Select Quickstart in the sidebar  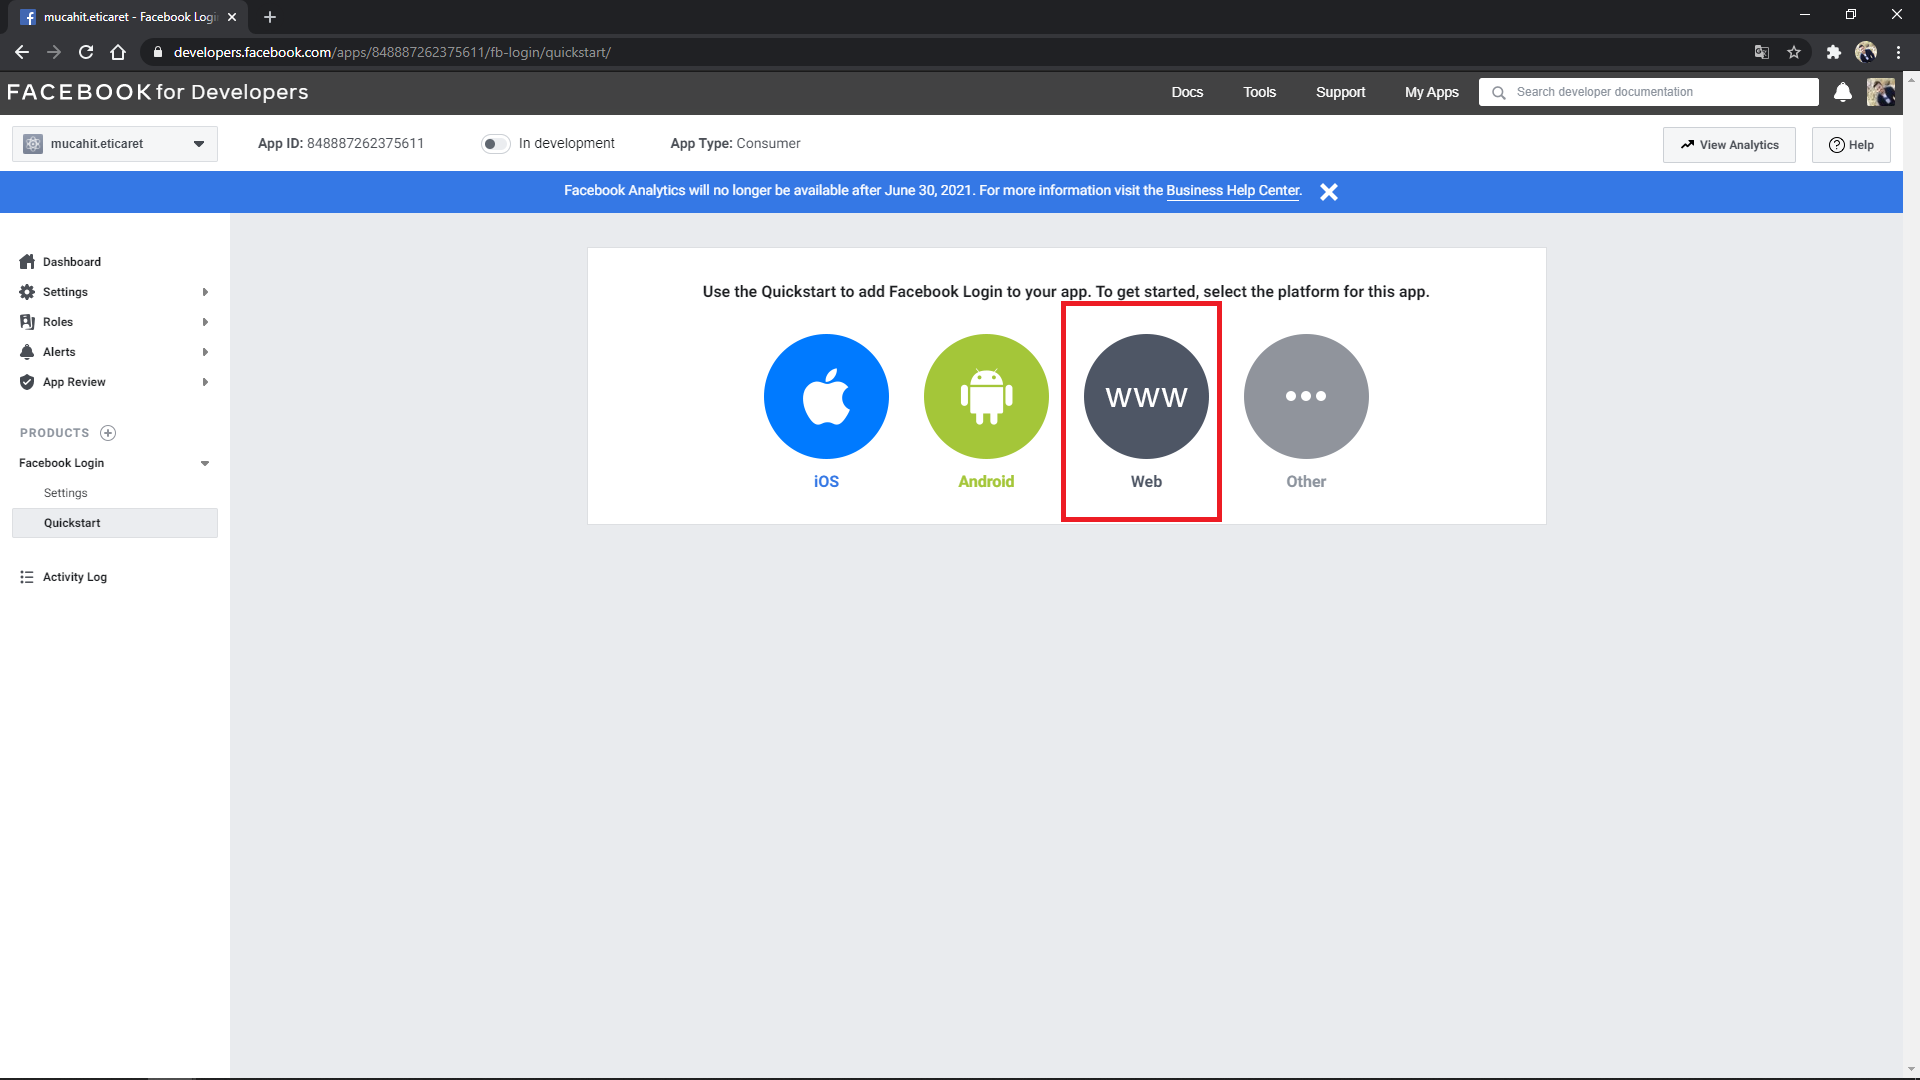(x=115, y=523)
